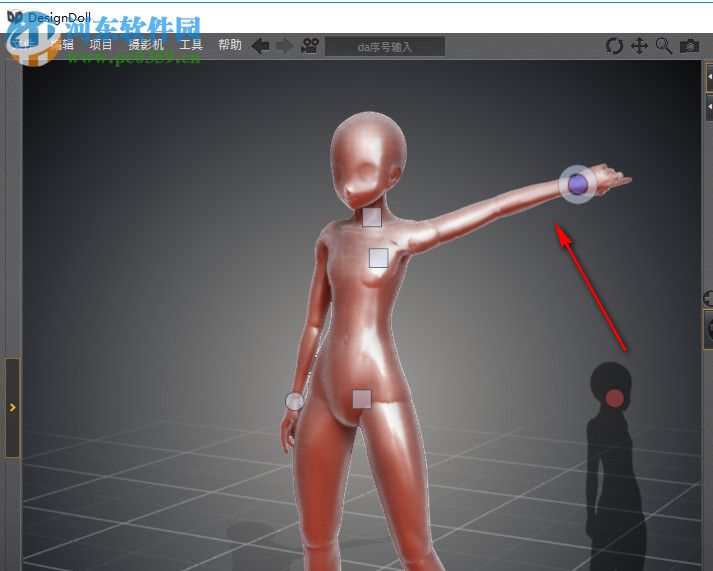Viewport: 713px width, 571px height.
Task: Select the right wrist round controller
Action: pos(294,401)
